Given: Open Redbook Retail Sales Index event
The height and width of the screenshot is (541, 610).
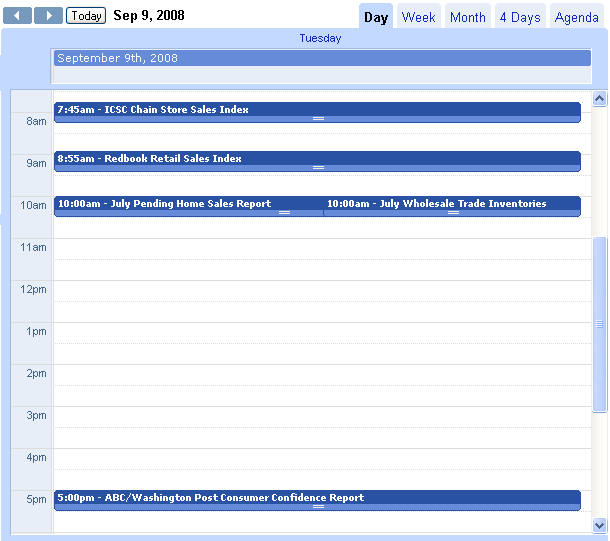Looking at the screenshot, I should point(317,161).
